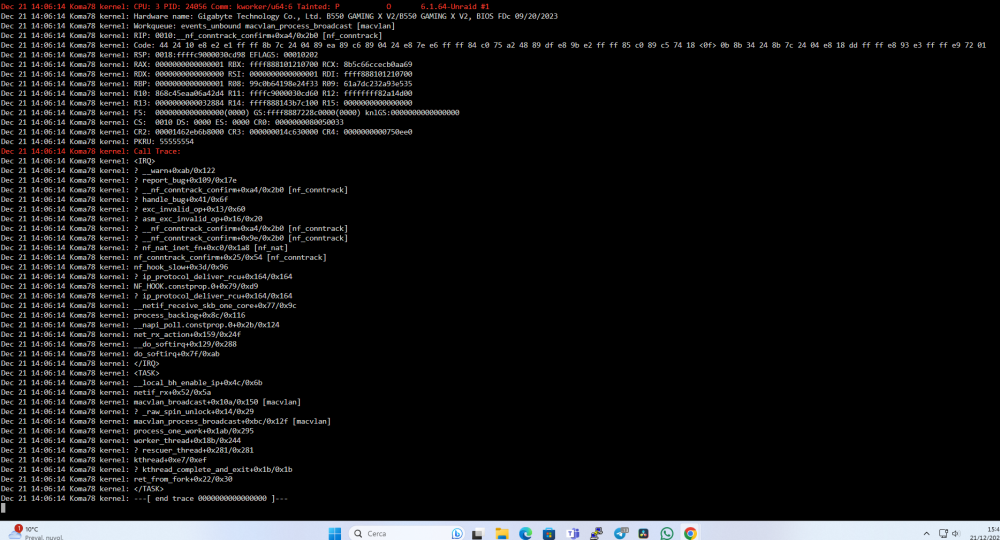Open the weather widget showing 10°C

point(35,533)
